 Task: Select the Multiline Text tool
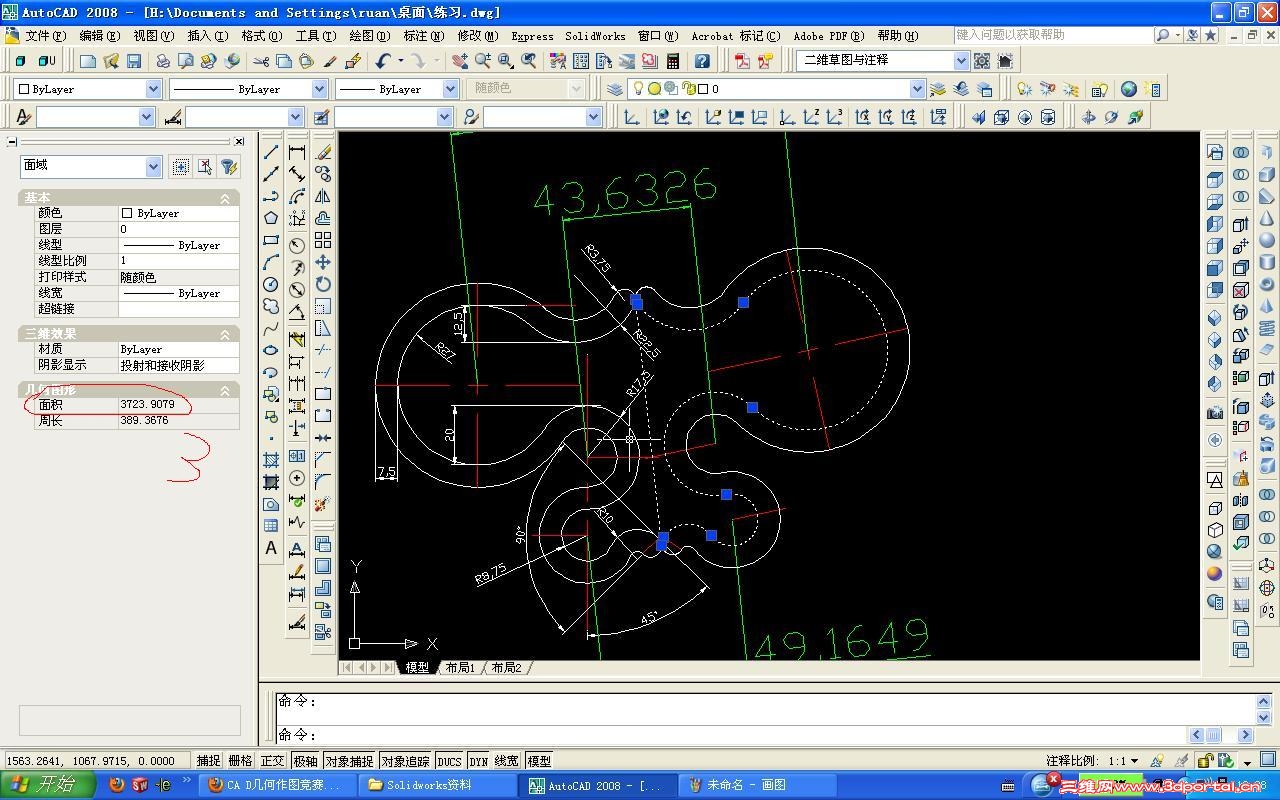pyautogui.click(x=271, y=548)
